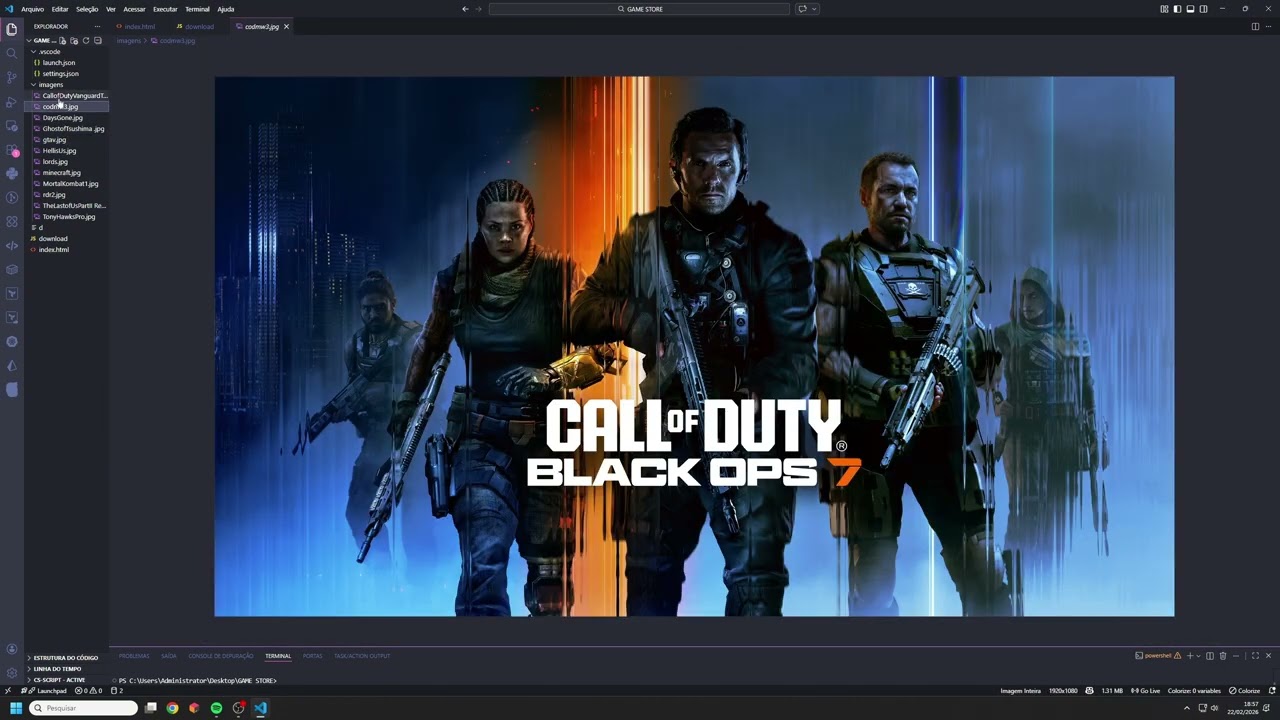Image resolution: width=1280 pixels, height=720 pixels.
Task: Split the terminal panel
Action: click(1210, 656)
